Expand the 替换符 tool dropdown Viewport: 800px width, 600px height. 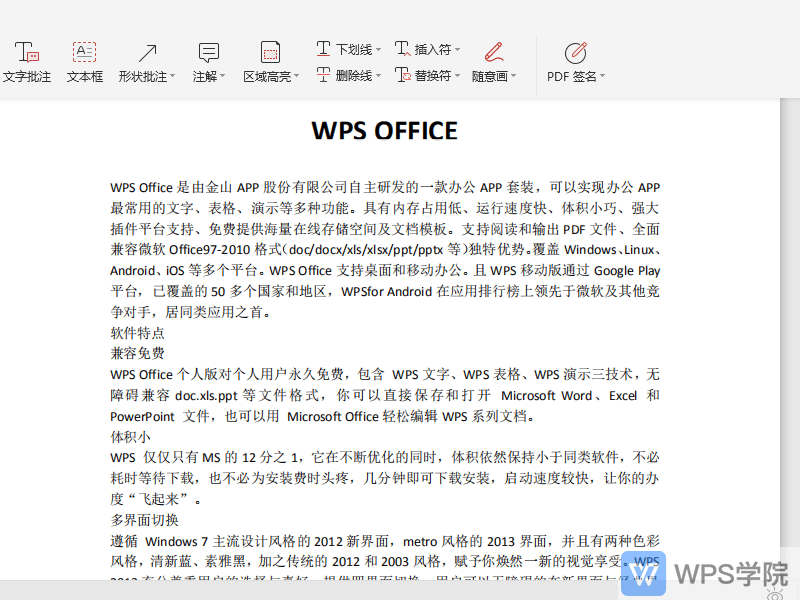coord(457,75)
